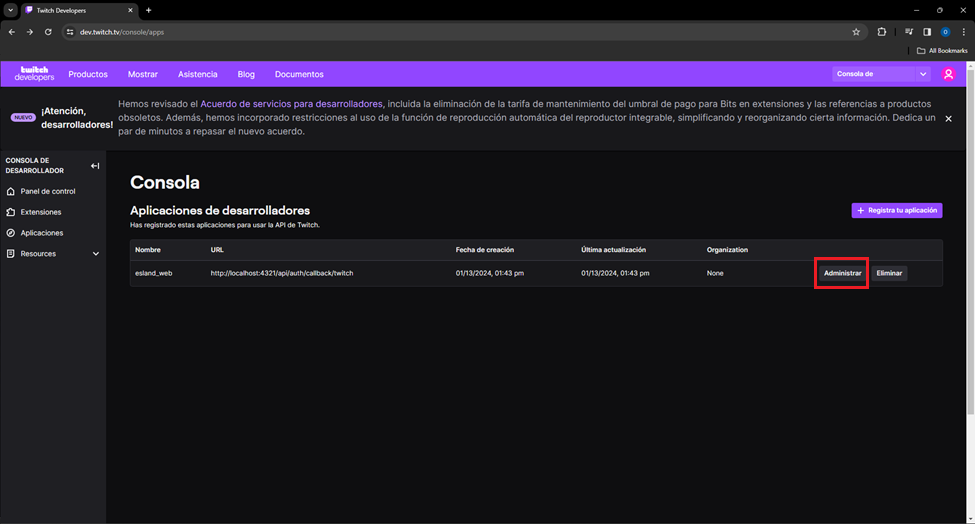
Task: Click Administrar for esland_web
Action: point(842,273)
